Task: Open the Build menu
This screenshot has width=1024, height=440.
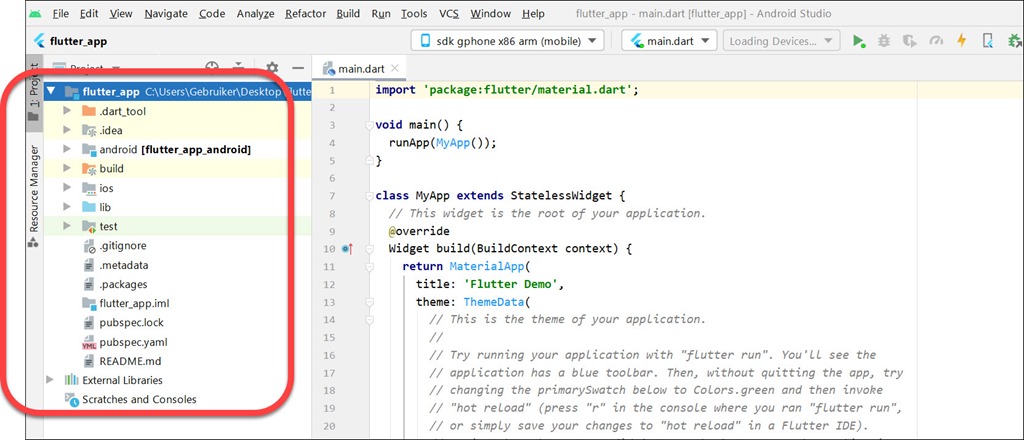Action: click(348, 14)
